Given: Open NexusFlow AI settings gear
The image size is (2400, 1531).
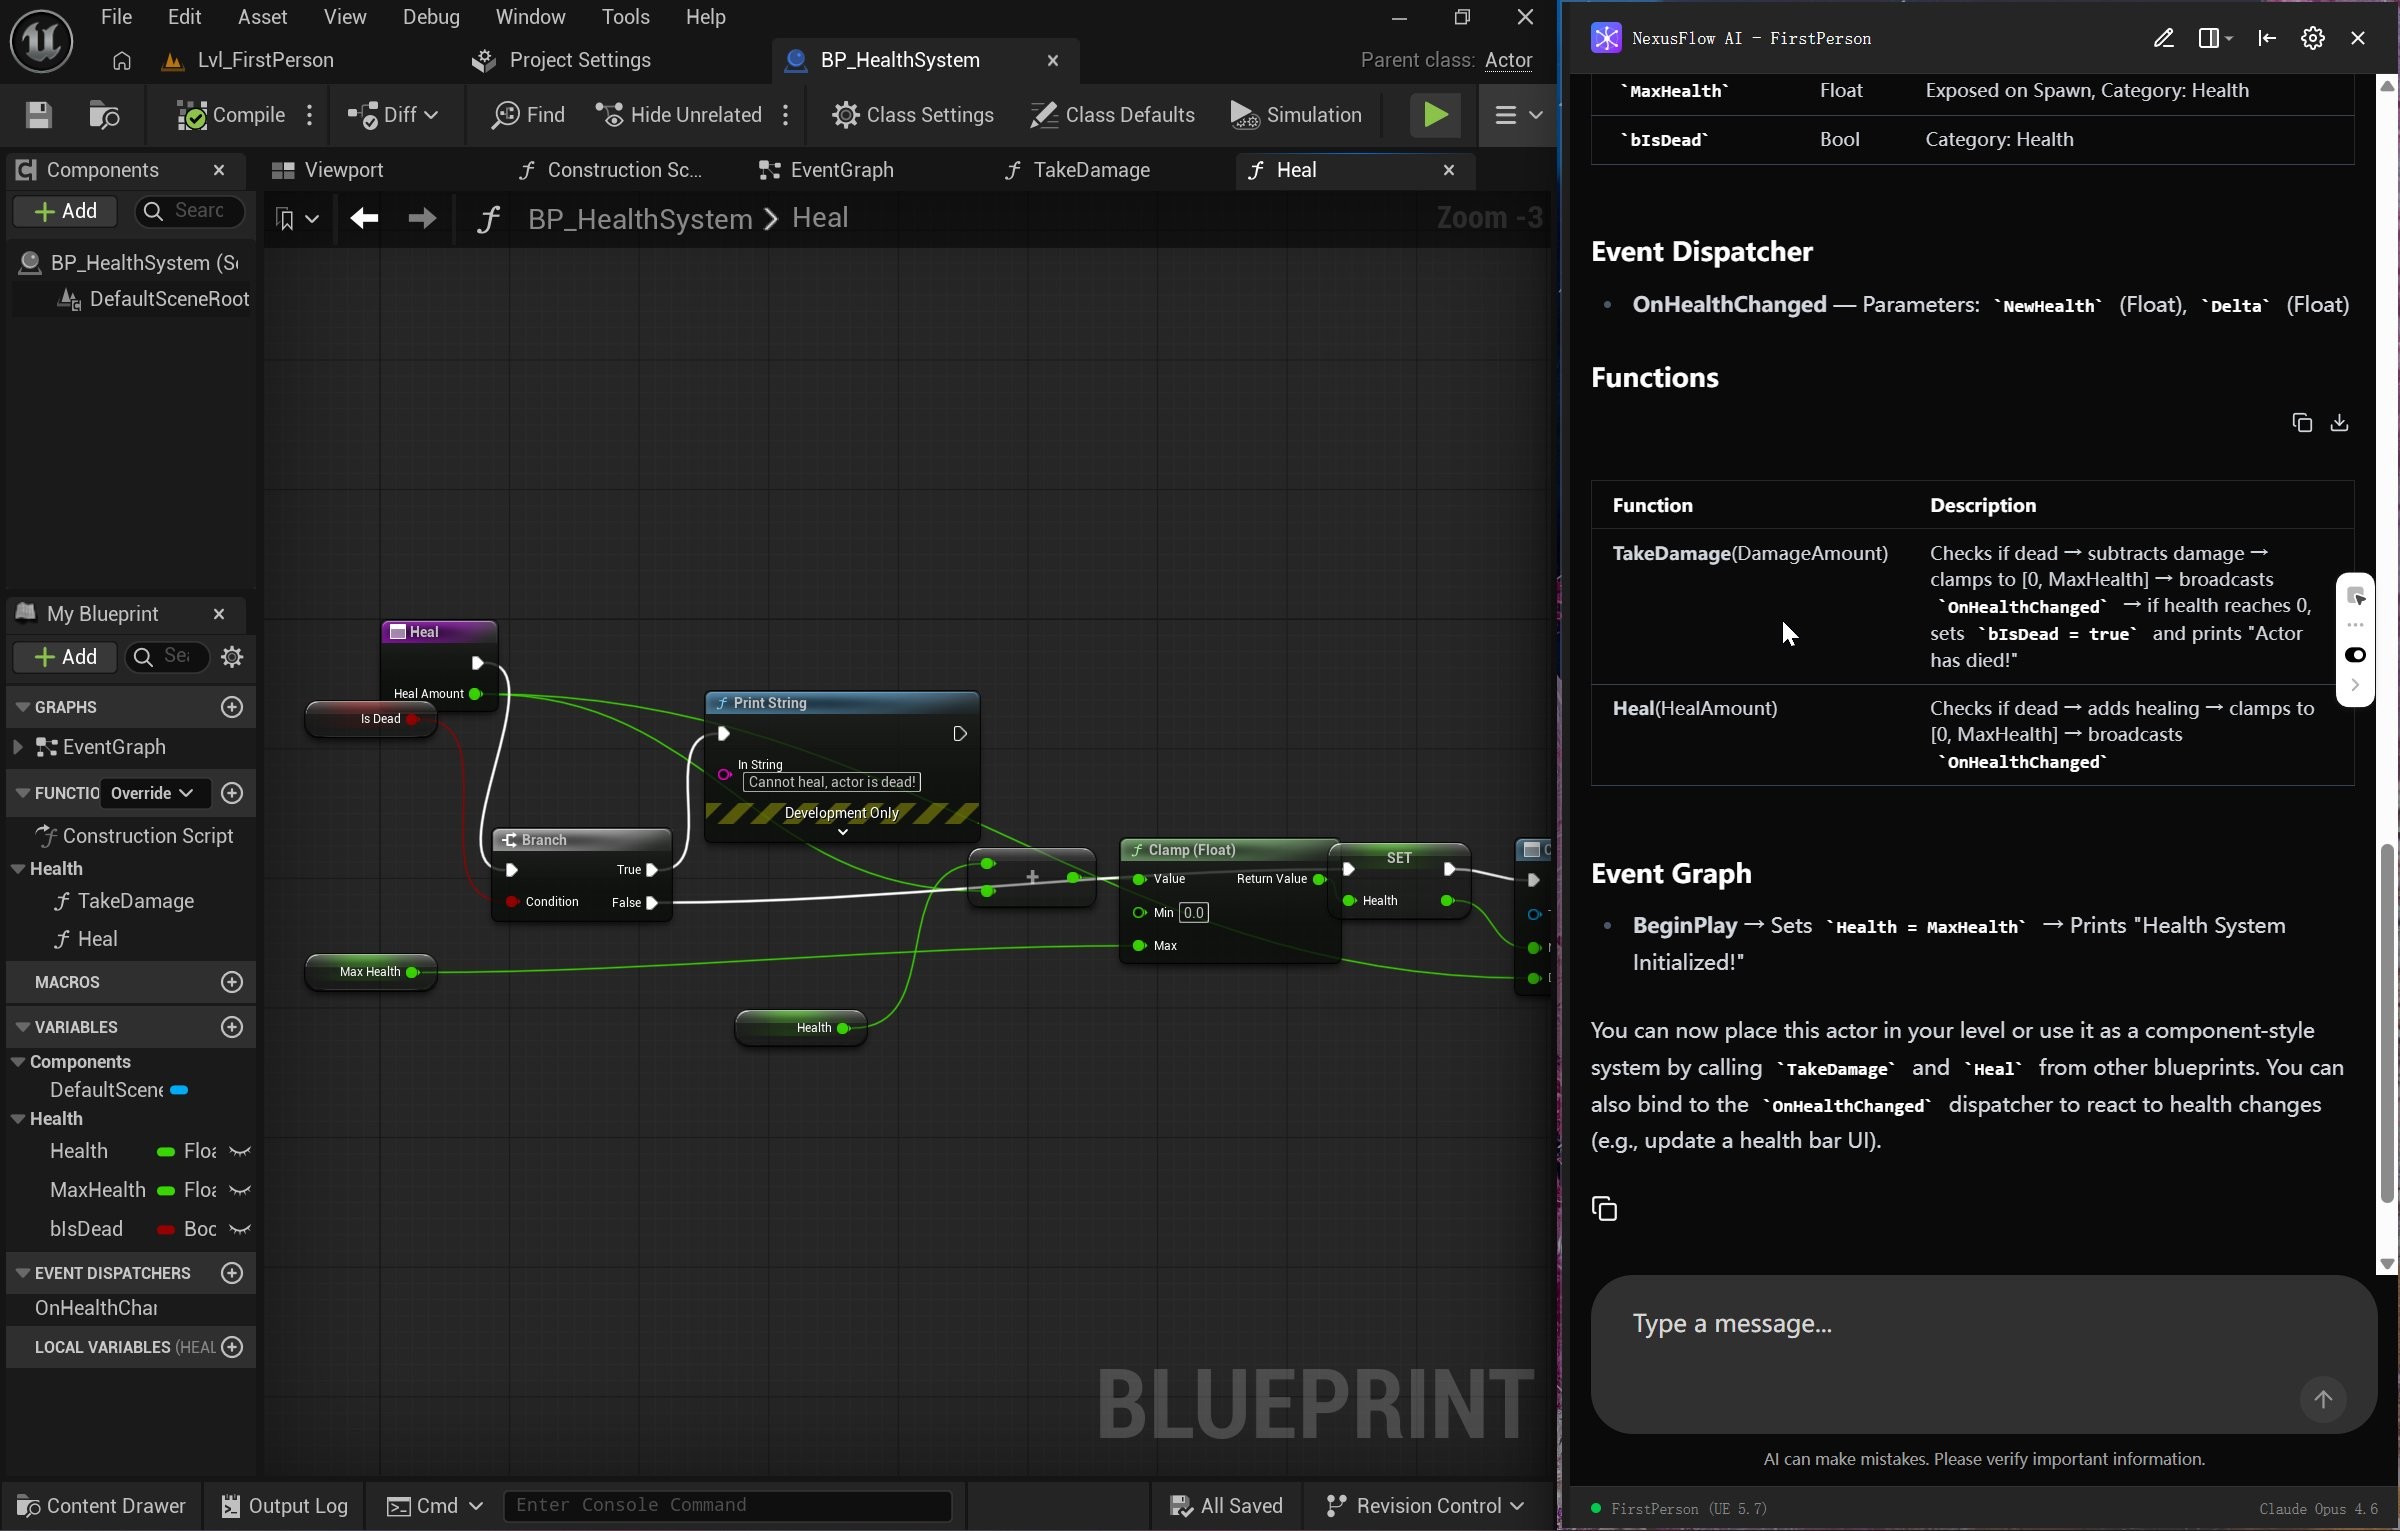Looking at the screenshot, I should point(2313,38).
